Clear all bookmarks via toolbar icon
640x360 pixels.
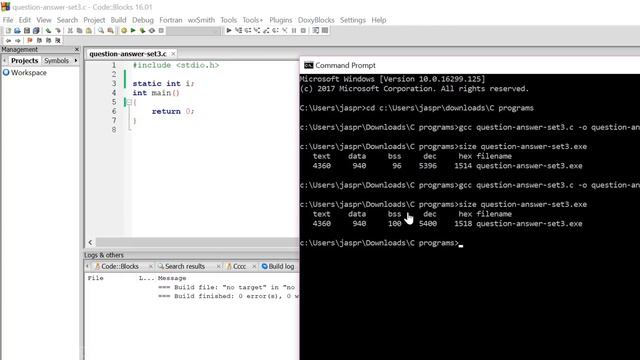58,40
